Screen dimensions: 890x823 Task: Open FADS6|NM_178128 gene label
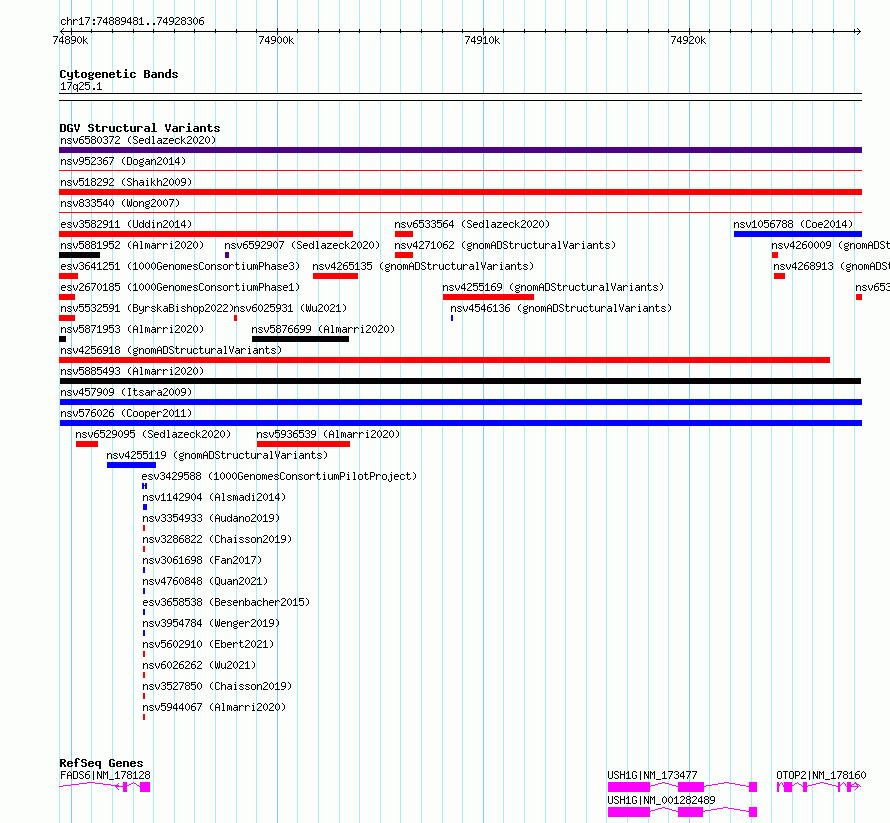pos(105,775)
